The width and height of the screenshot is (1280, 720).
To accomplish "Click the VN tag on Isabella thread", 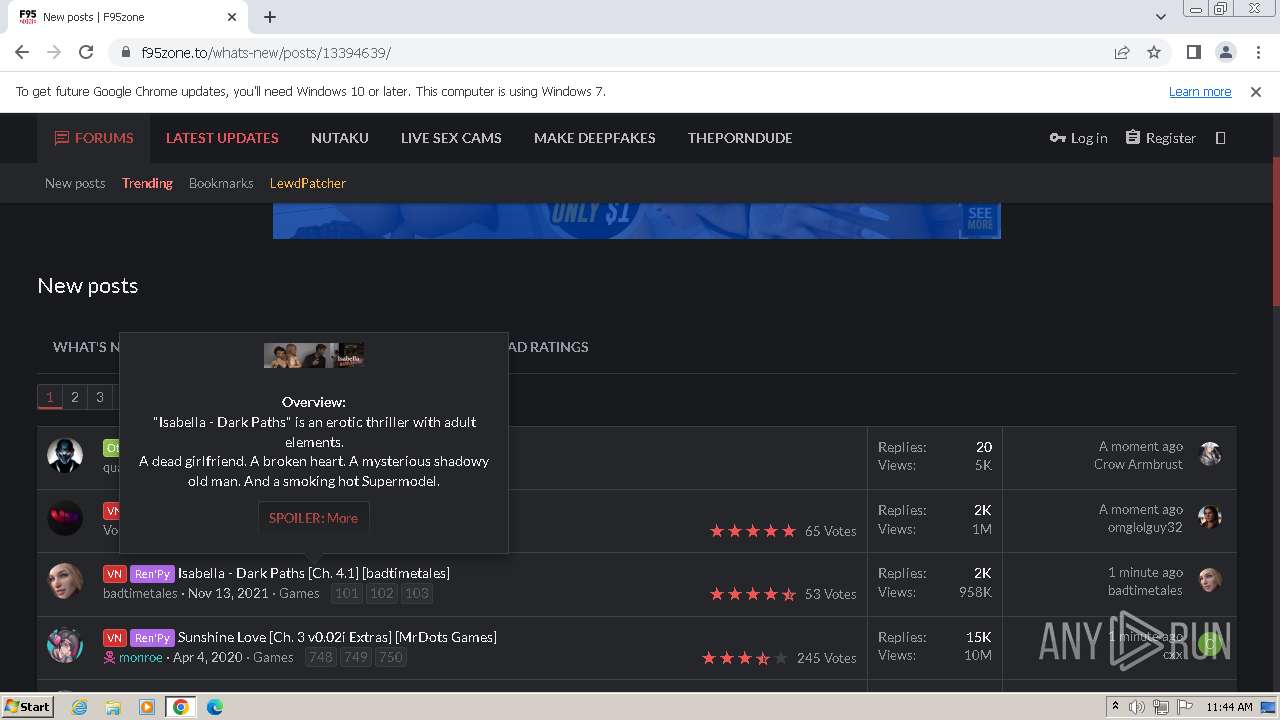I will click(x=114, y=574).
